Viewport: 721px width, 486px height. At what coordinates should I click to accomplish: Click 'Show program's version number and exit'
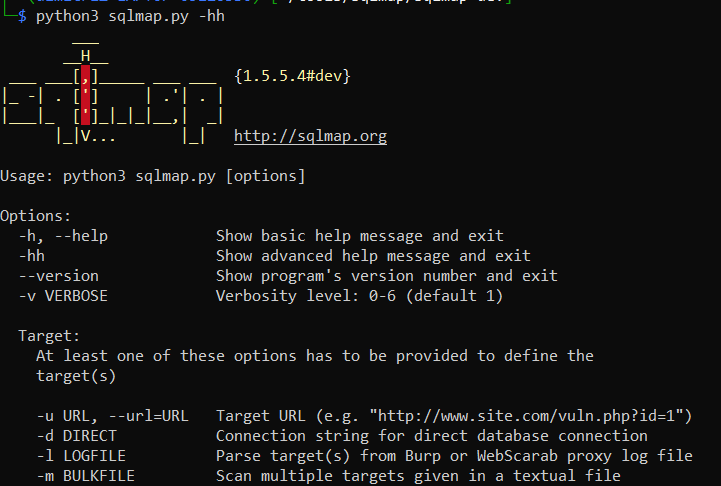(387, 276)
